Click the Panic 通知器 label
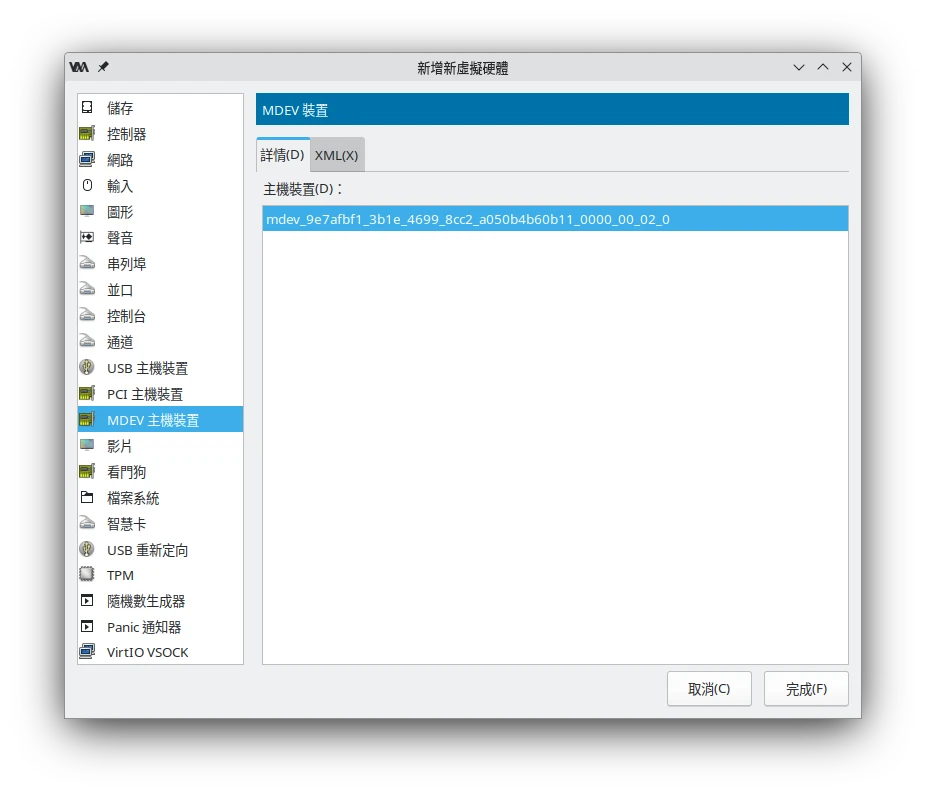The image size is (926, 795). coord(144,627)
